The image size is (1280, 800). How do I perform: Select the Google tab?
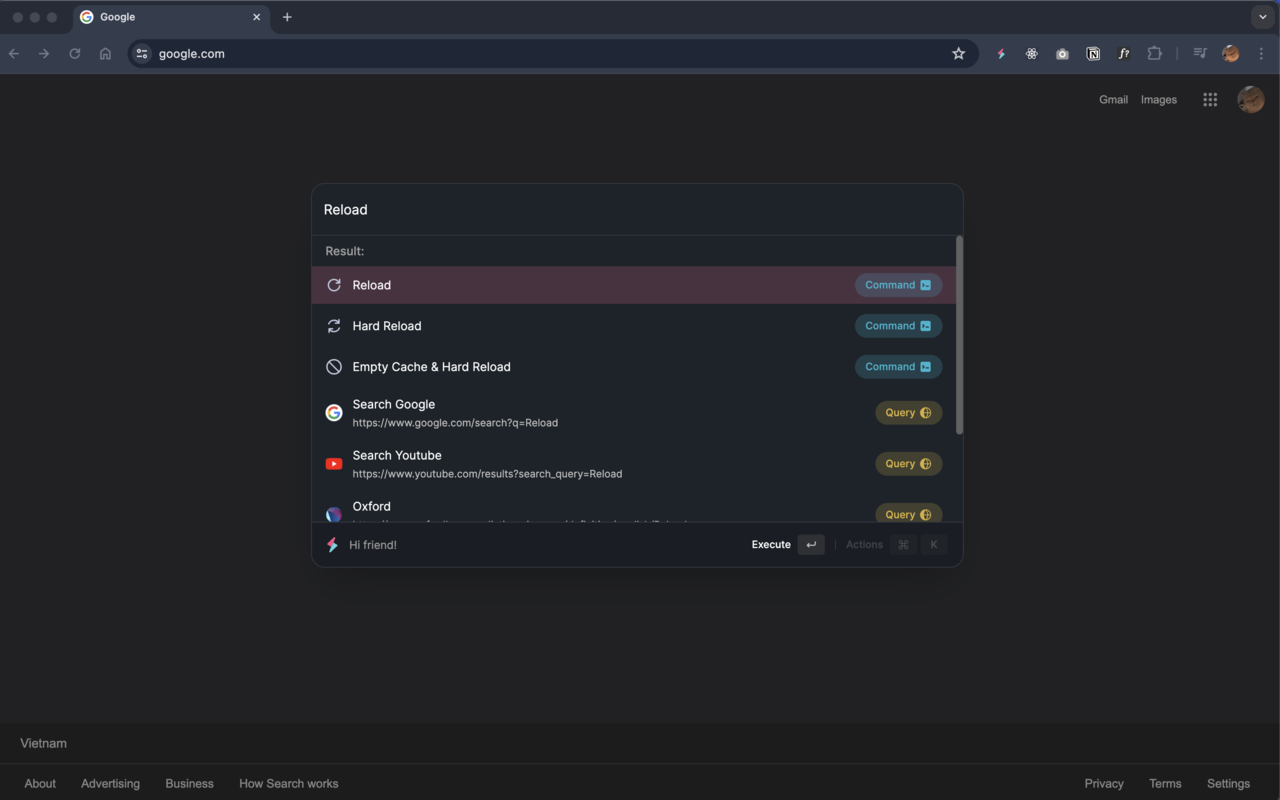(171, 17)
